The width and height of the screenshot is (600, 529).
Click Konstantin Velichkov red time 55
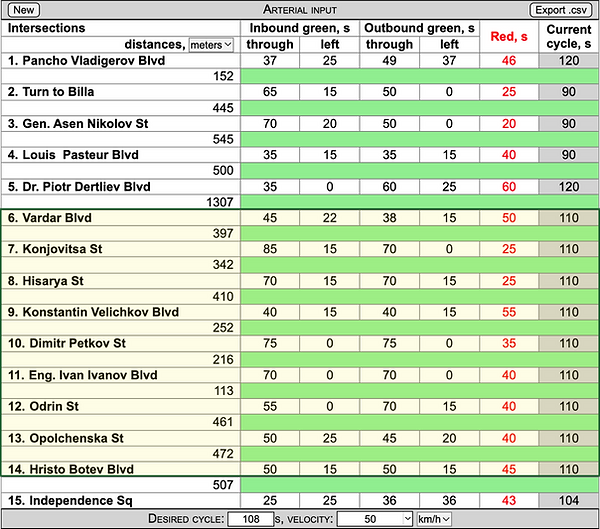tap(509, 312)
